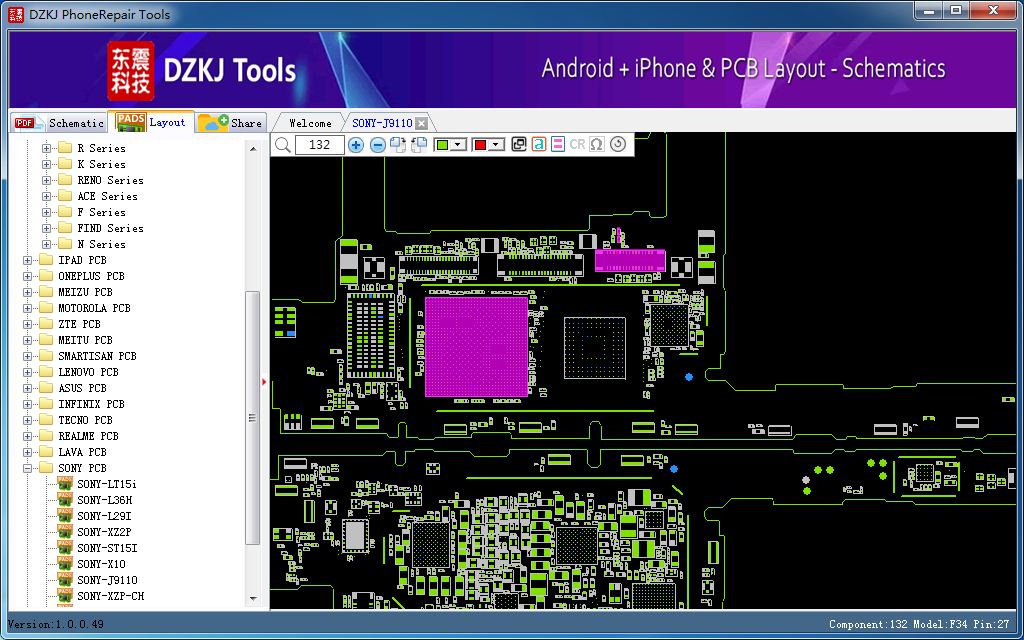Collapse the SONY PCB folder
The width and height of the screenshot is (1024, 640).
(x=27, y=468)
